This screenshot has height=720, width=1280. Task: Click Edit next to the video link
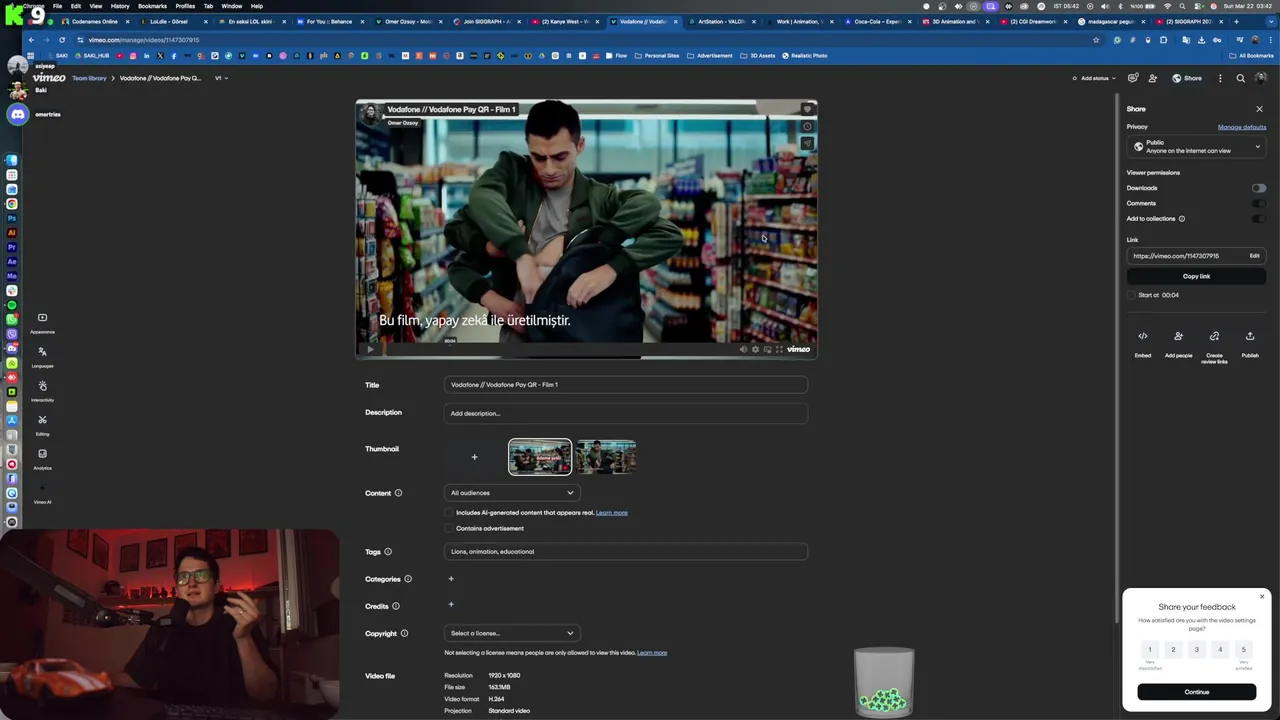(x=1254, y=256)
